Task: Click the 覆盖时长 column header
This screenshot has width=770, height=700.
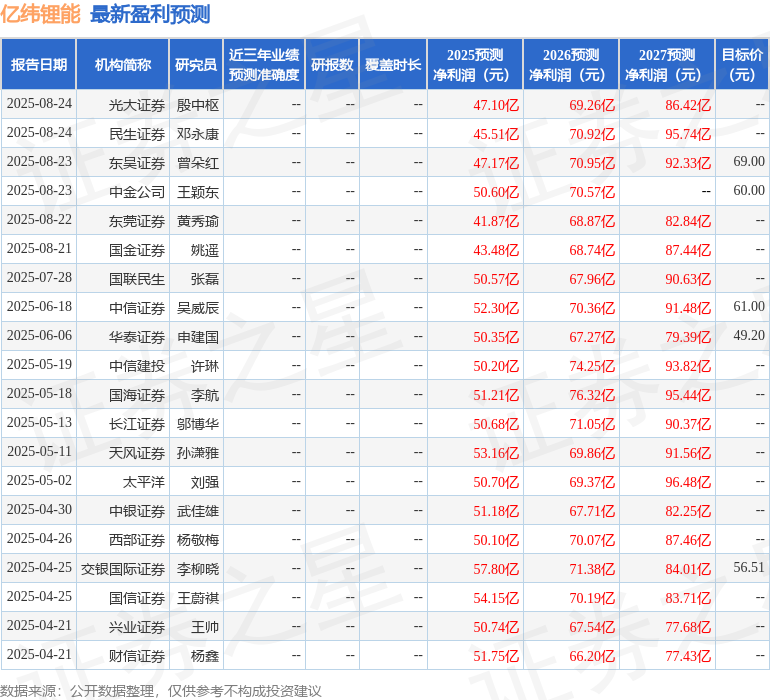Action: pyautogui.click(x=393, y=64)
